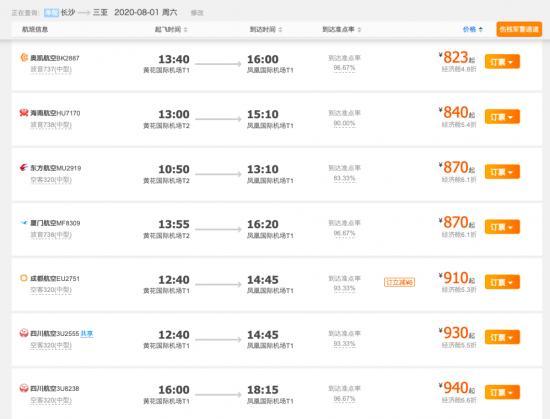This screenshot has height=419, width=550.
Task: Book the ¥910 Chengdu Airlines flight
Action: pos(502,282)
